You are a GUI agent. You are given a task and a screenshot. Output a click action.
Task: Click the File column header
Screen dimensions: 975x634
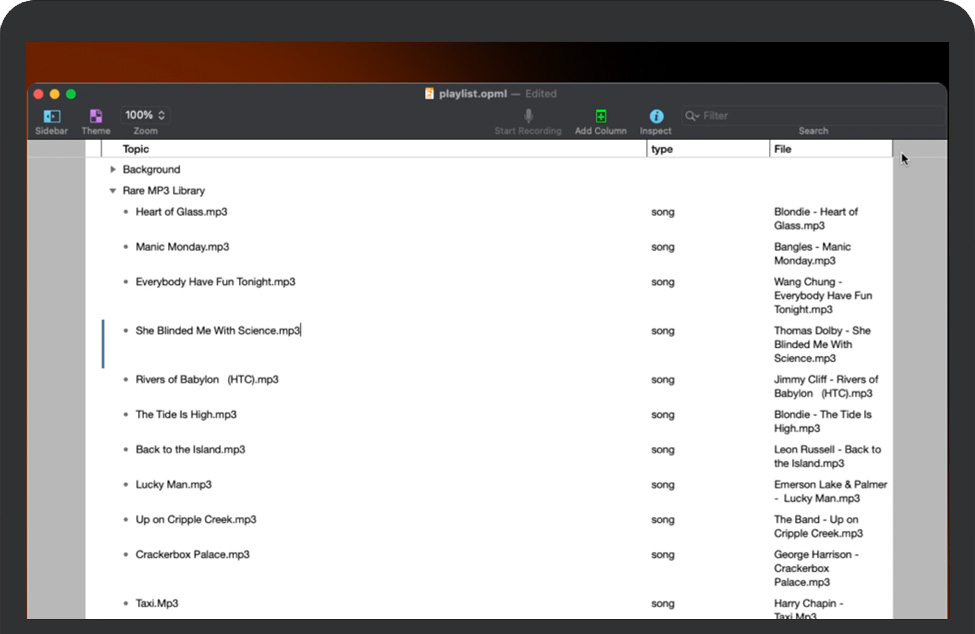[783, 149]
